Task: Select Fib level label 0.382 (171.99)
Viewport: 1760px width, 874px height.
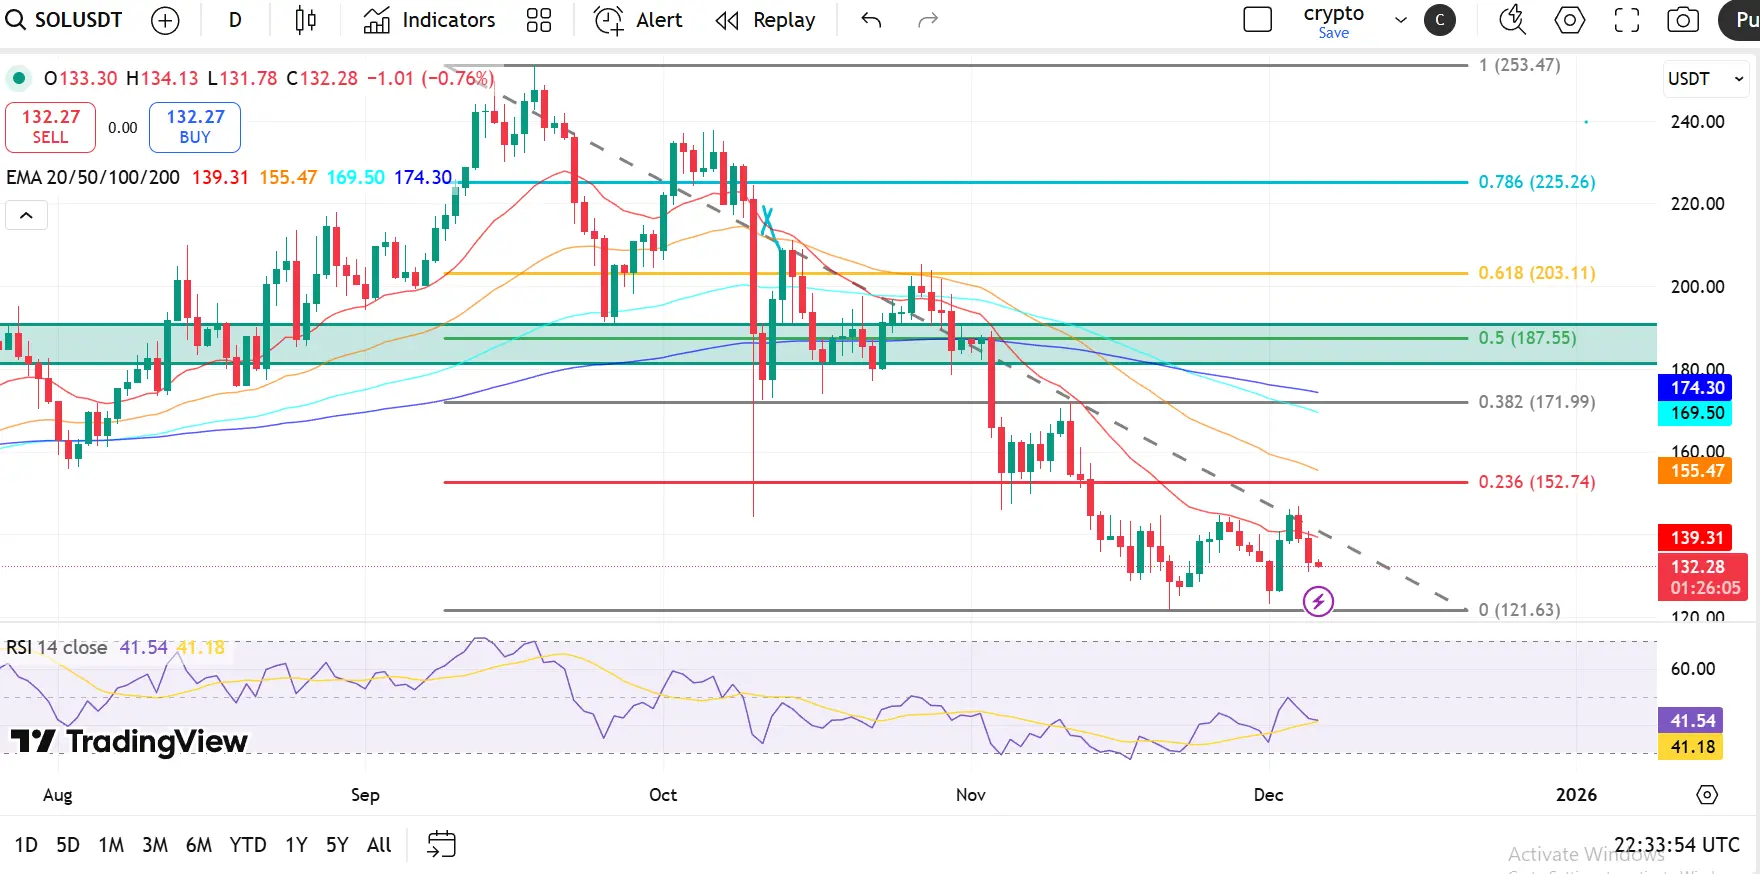Action: (x=1537, y=402)
